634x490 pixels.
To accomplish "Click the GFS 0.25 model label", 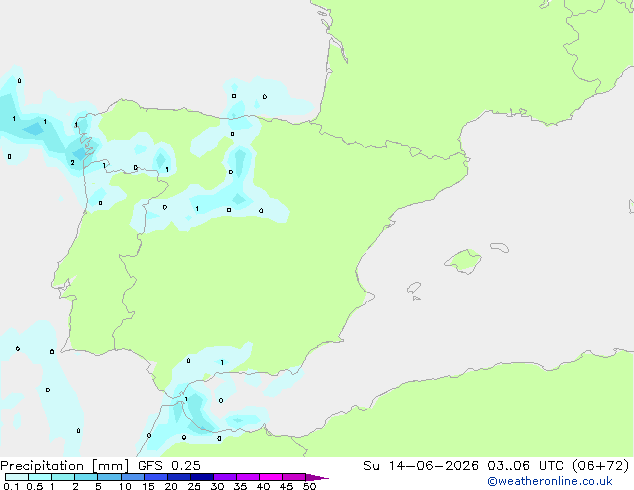I will (169, 466).
